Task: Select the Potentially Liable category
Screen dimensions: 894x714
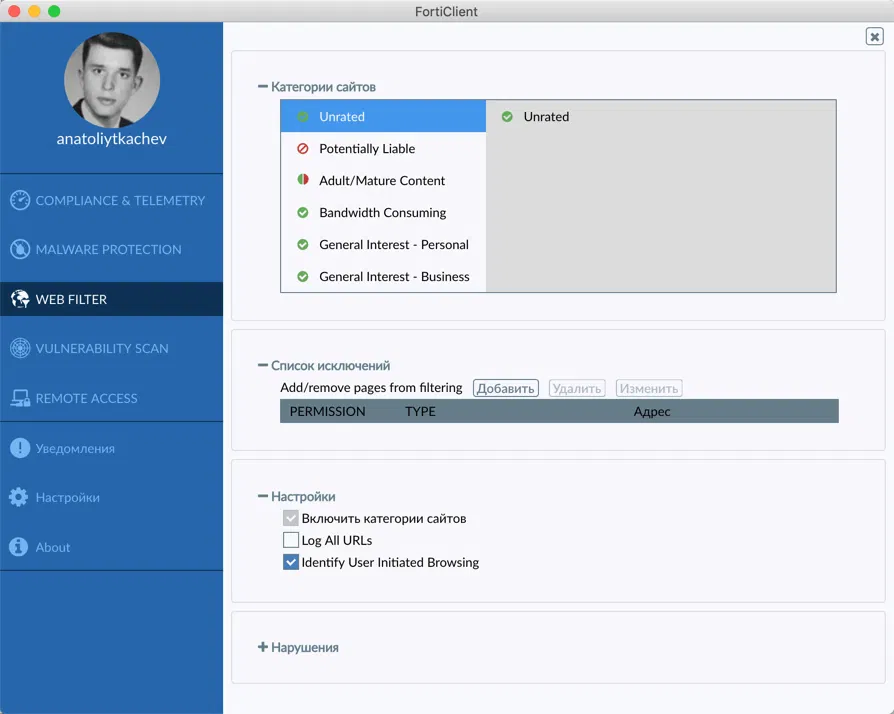Action: point(383,148)
